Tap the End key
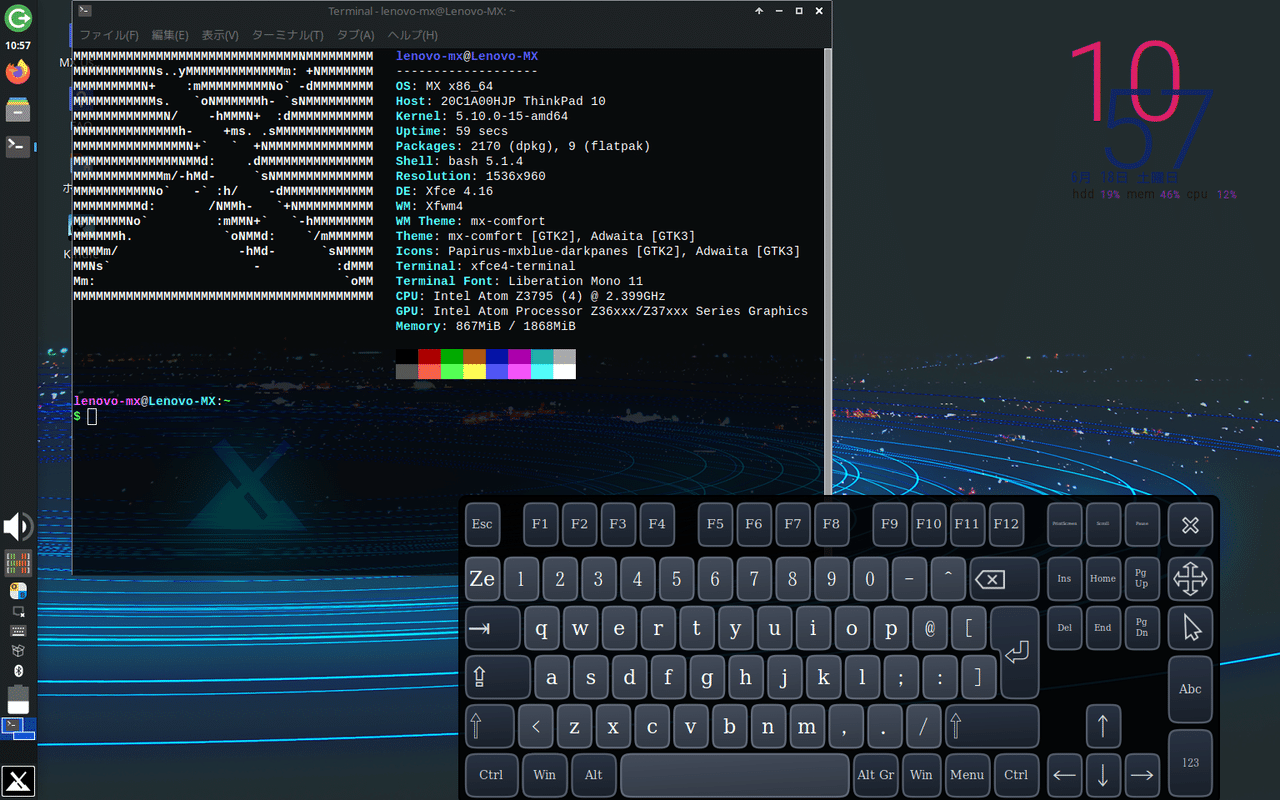Image resolution: width=1280 pixels, height=800 pixels. 1103,627
